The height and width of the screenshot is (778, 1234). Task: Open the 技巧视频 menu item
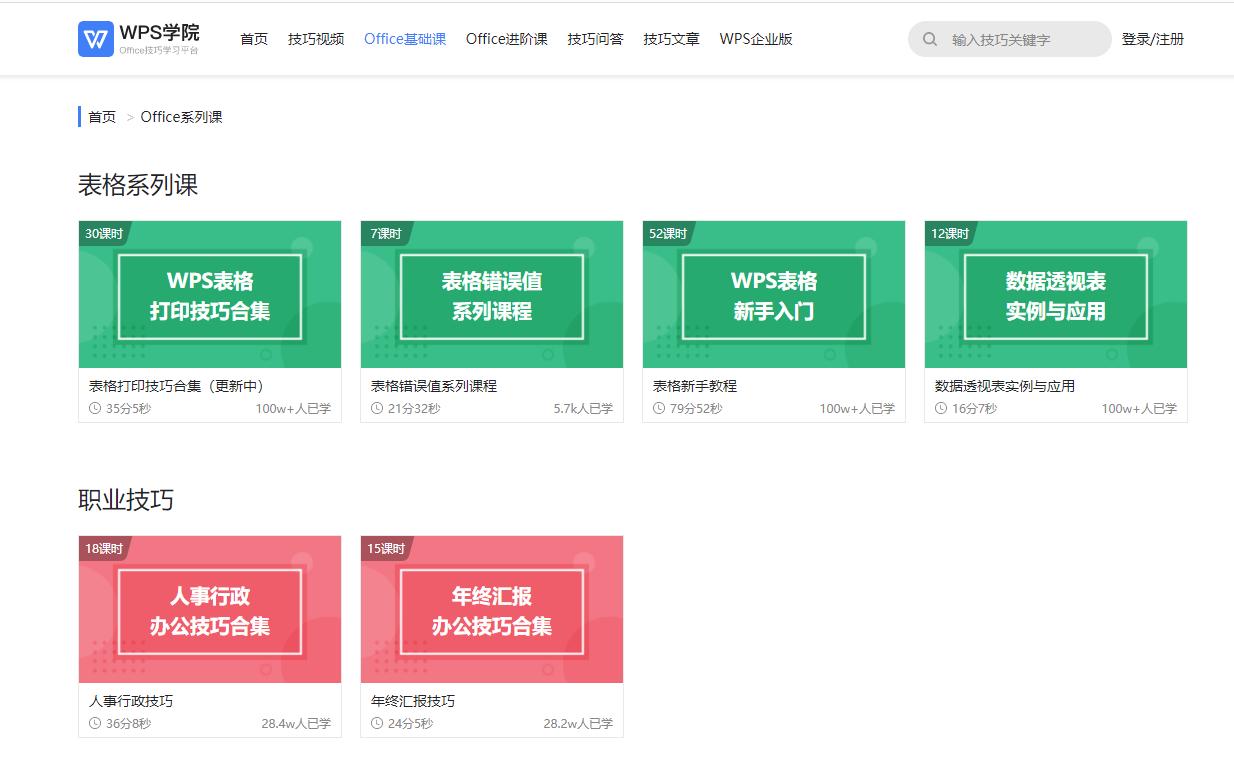click(x=315, y=39)
